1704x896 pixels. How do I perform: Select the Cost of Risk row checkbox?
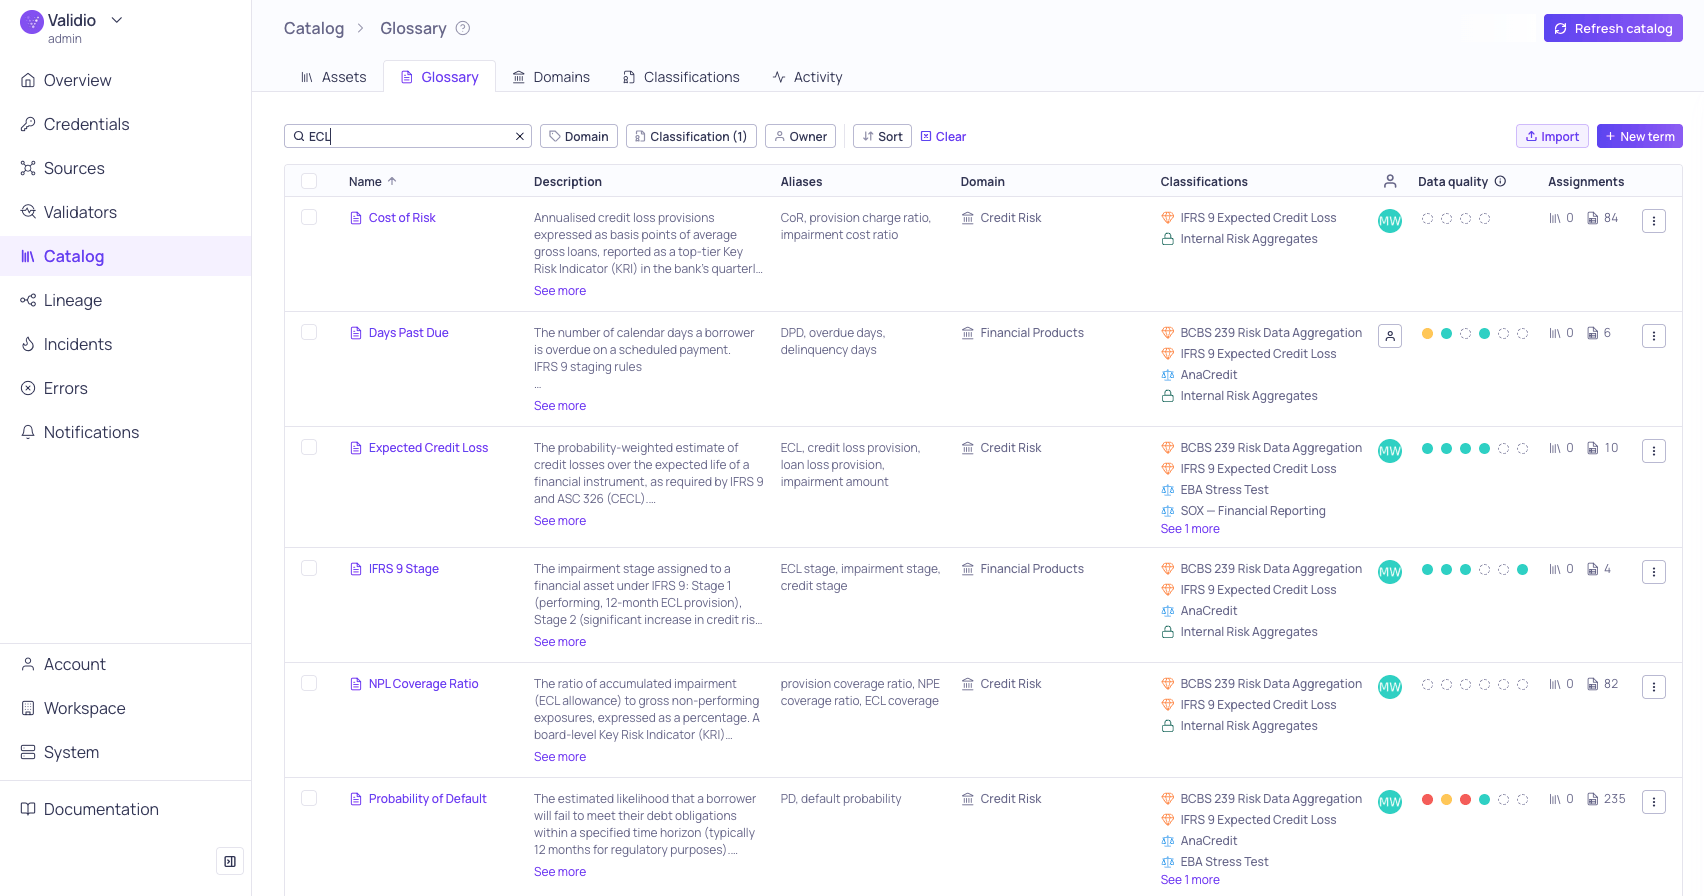pyautogui.click(x=309, y=217)
